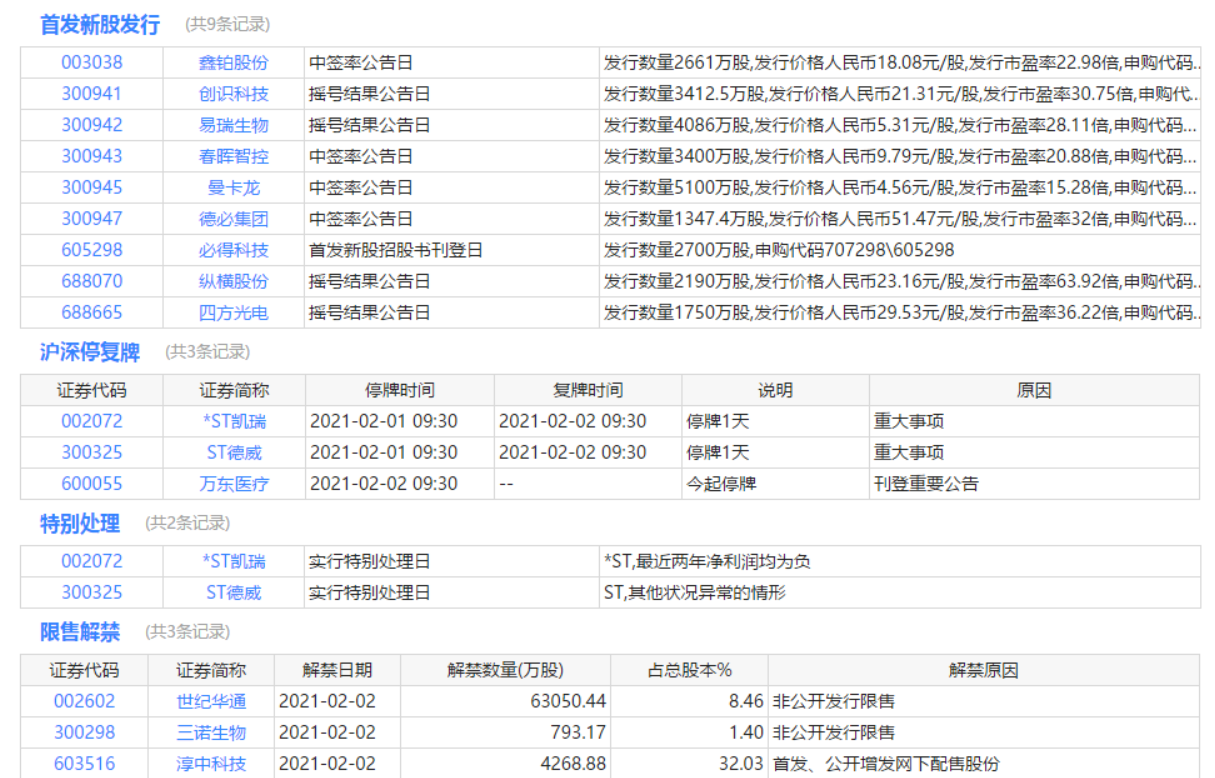
Task: Select ST,其他状况异常的情形 description cell
Action: pyautogui.click(x=899, y=592)
